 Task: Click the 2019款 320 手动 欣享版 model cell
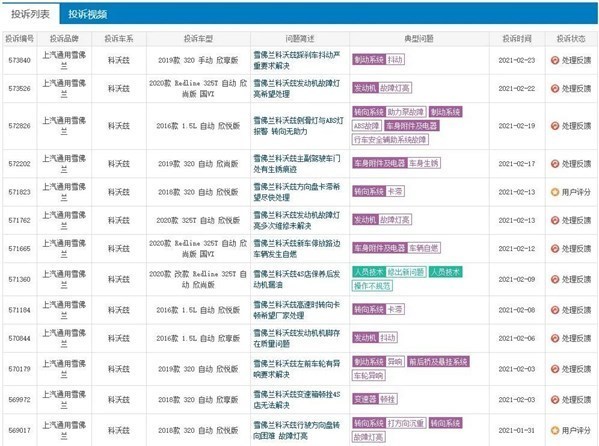[198, 60]
